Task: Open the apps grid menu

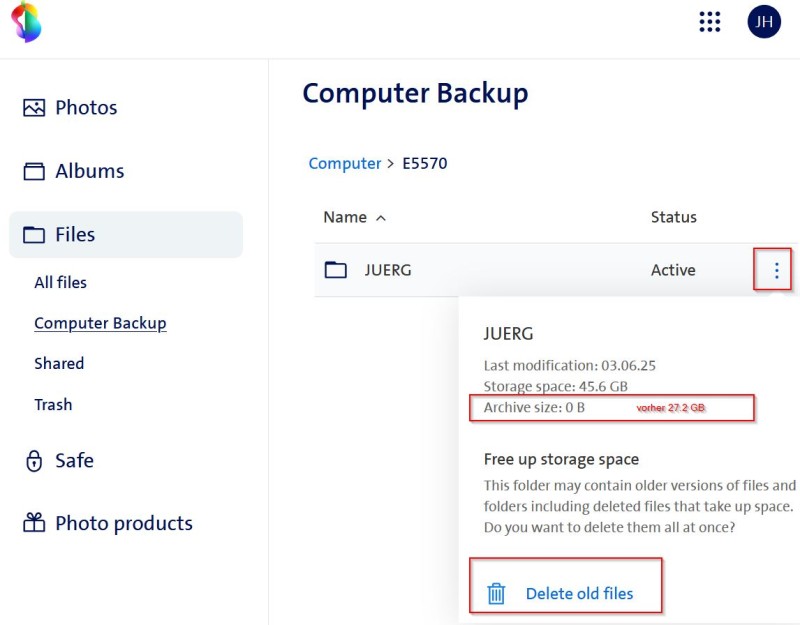Action: 710,22
